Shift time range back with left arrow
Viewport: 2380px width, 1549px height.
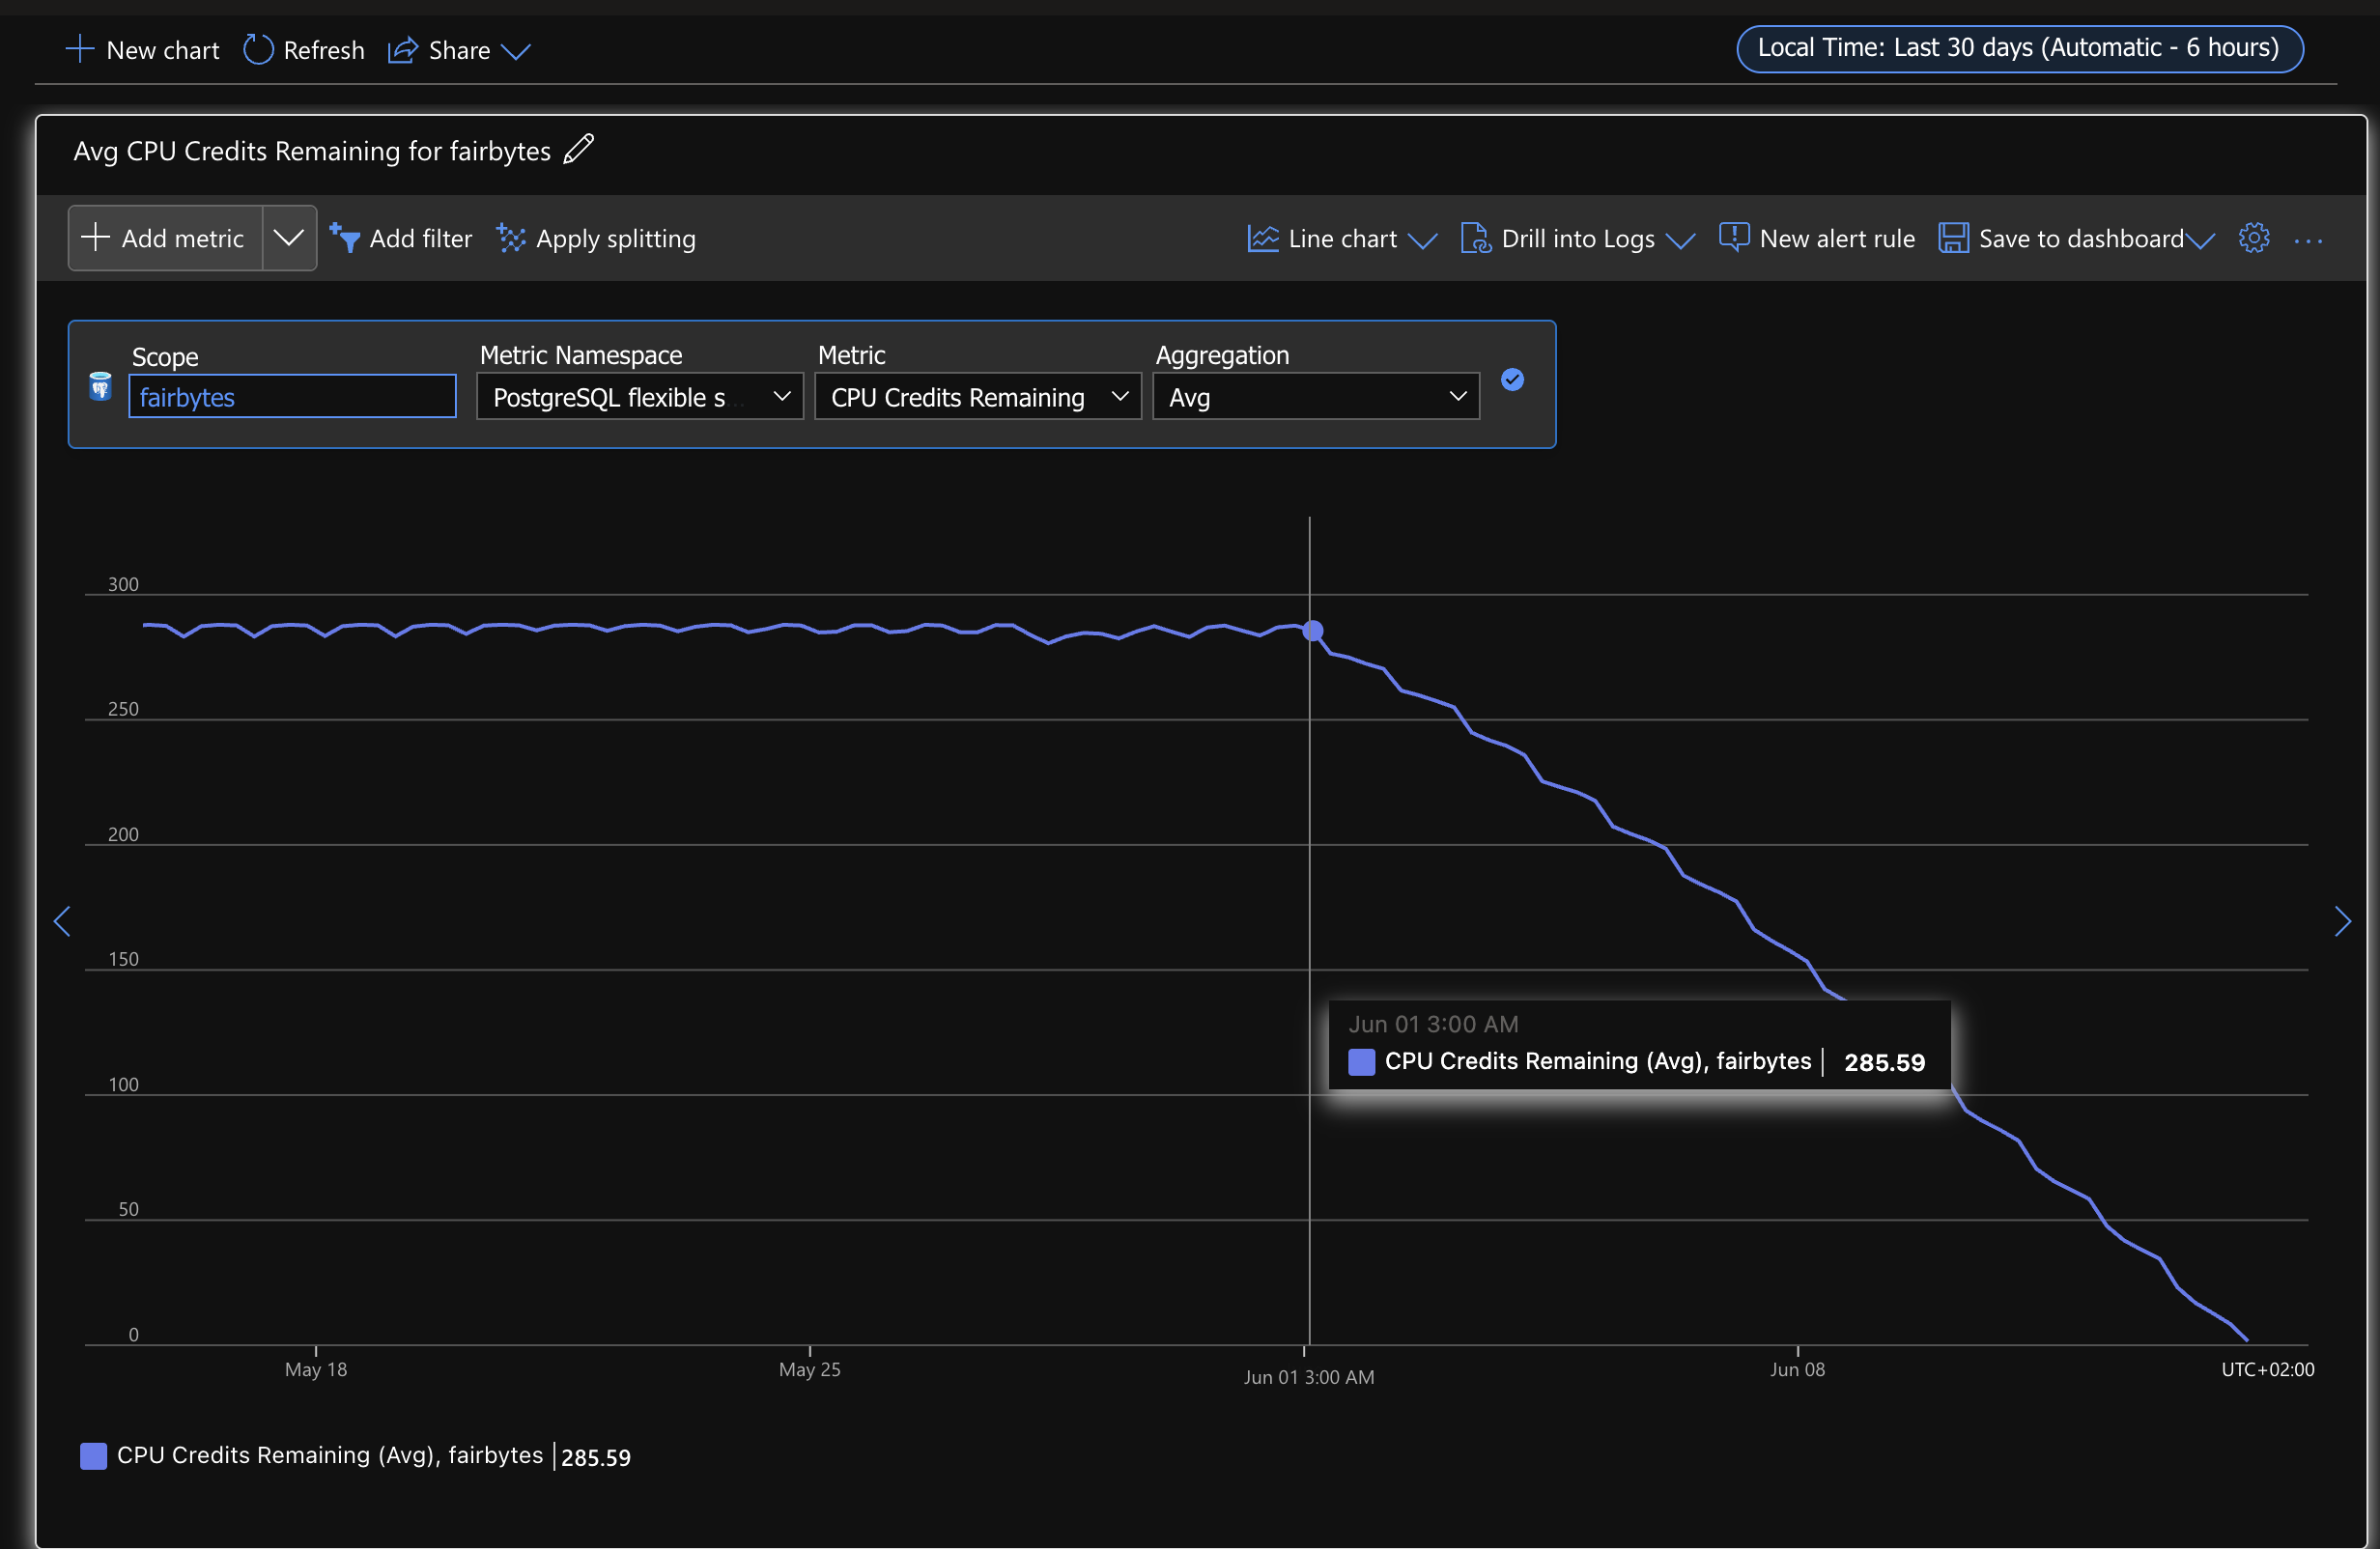point(62,922)
